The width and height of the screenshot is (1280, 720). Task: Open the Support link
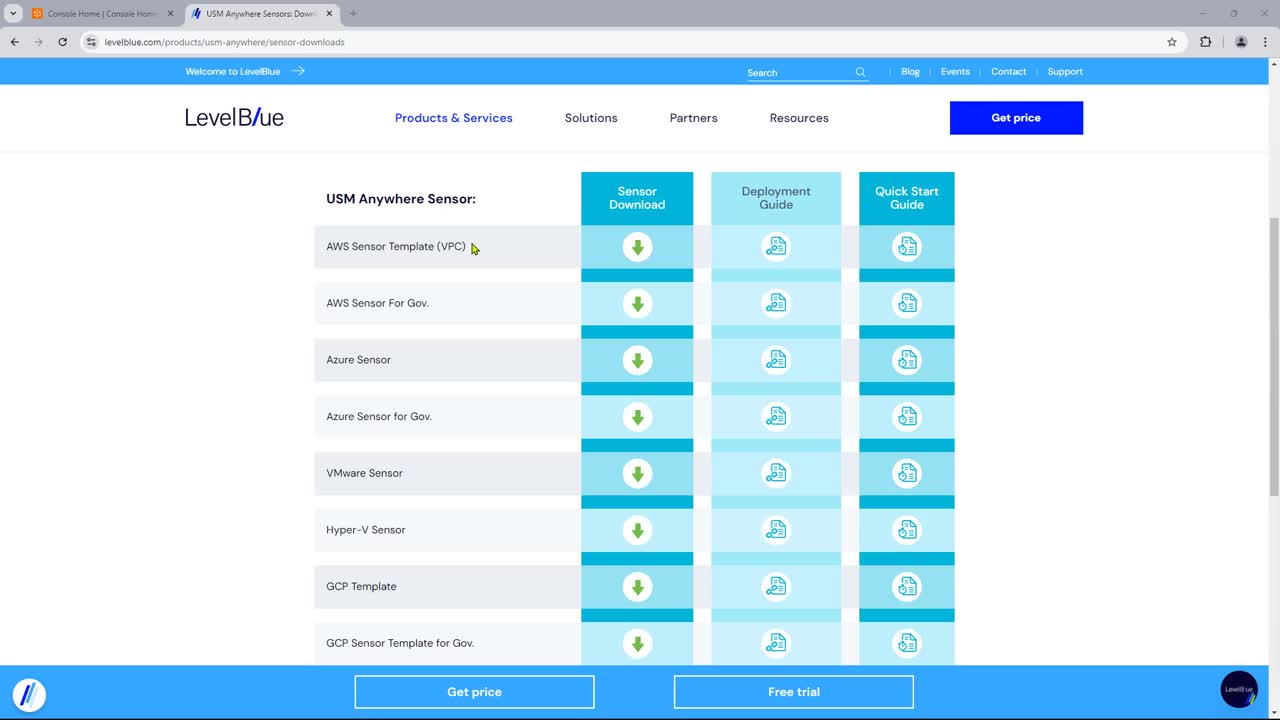pyautogui.click(x=1065, y=72)
